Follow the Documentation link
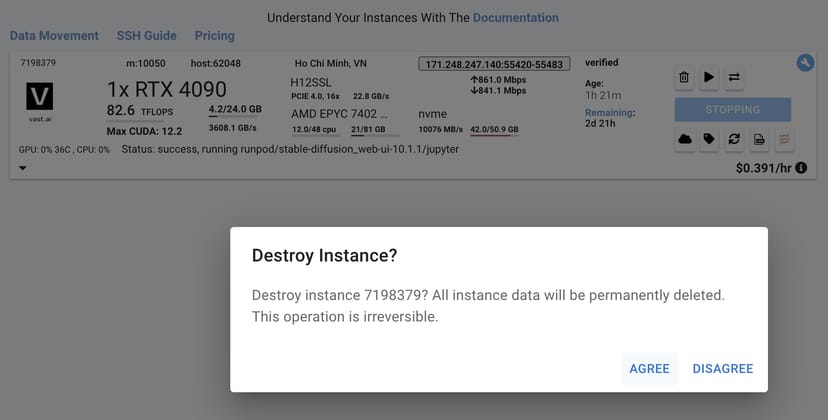Viewport: 828px width, 420px height. (515, 18)
